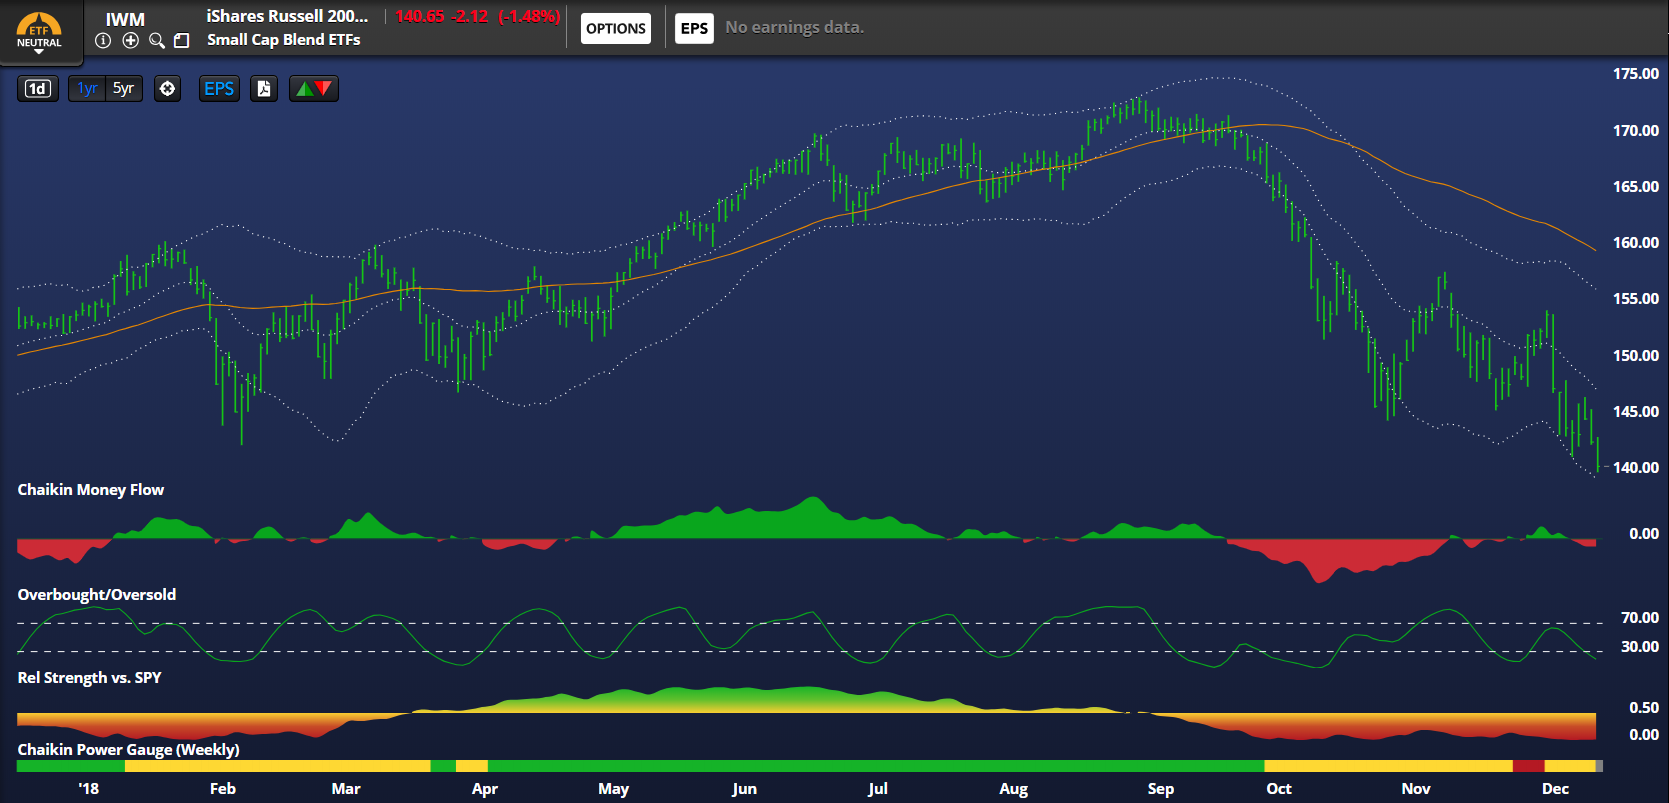Click the Chaikin Power Gauge (Weekly) label
The image size is (1669, 803).
coord(128,749)
